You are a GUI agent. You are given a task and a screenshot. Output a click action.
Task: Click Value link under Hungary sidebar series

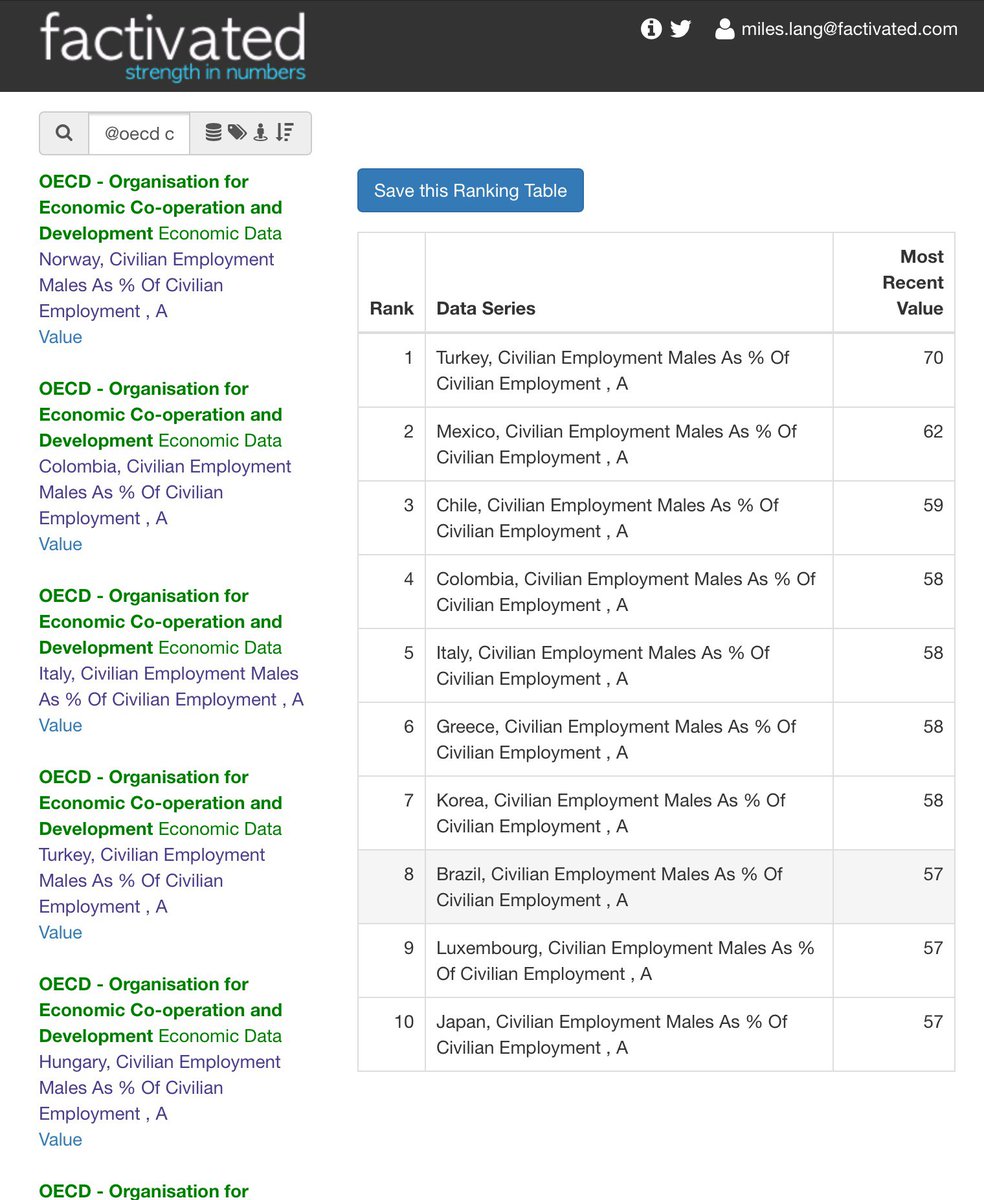coord(60,1139)
